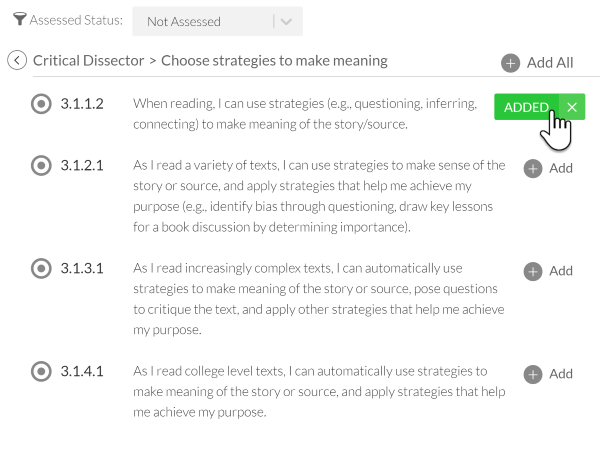
Task: Click the green ADDED button
Action: point(525,107)
